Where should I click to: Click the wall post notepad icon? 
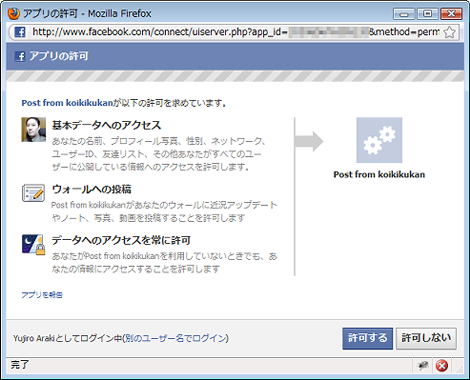click(33, 193)
